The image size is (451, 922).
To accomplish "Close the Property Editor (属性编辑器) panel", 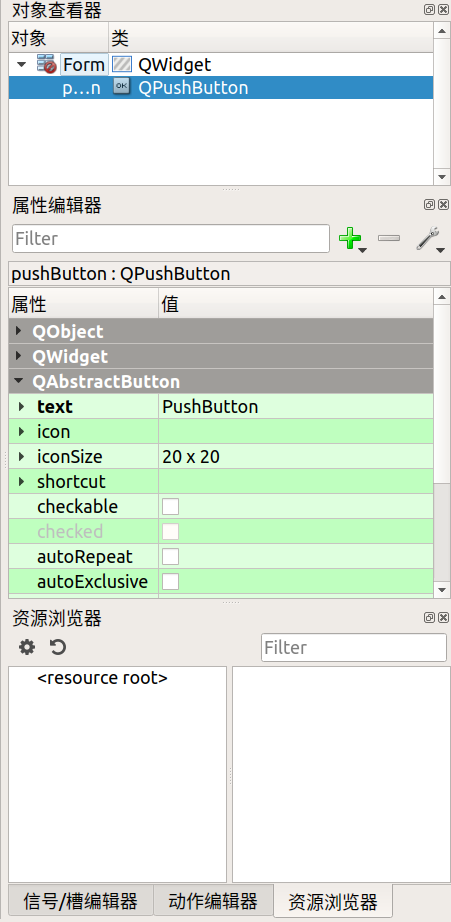I will click(443, 204).
